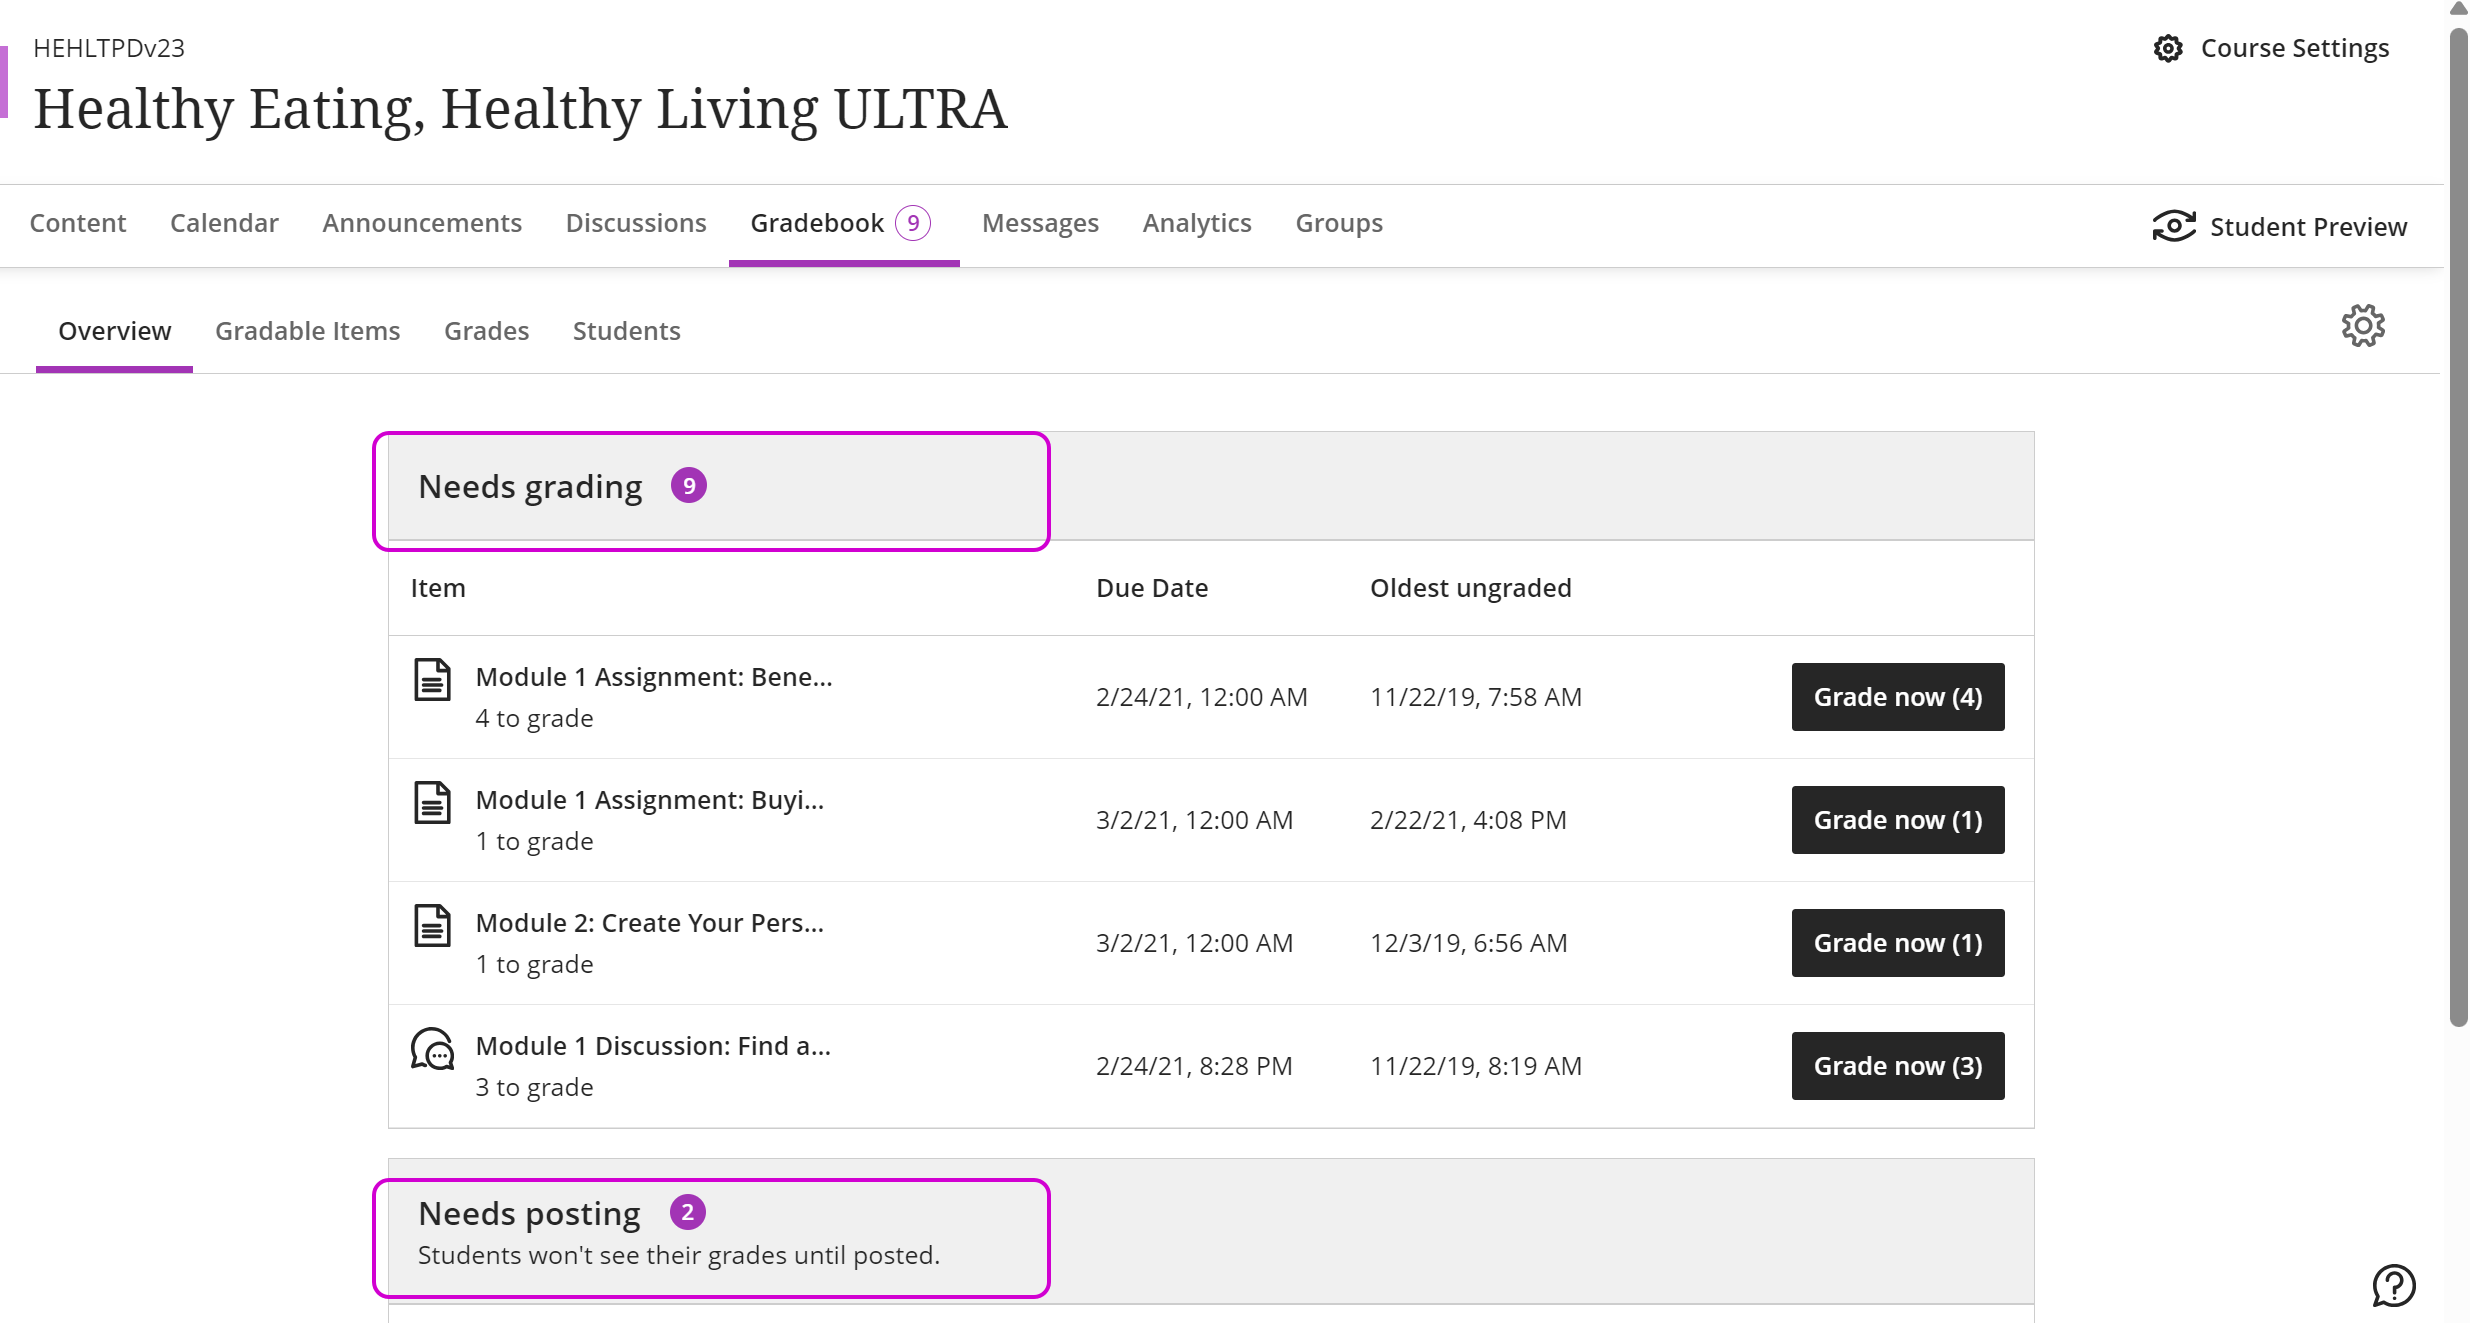This screenshot has height=1323, width=2470.
Task: Click the Needs grading count badge
Action: (688, 486)
